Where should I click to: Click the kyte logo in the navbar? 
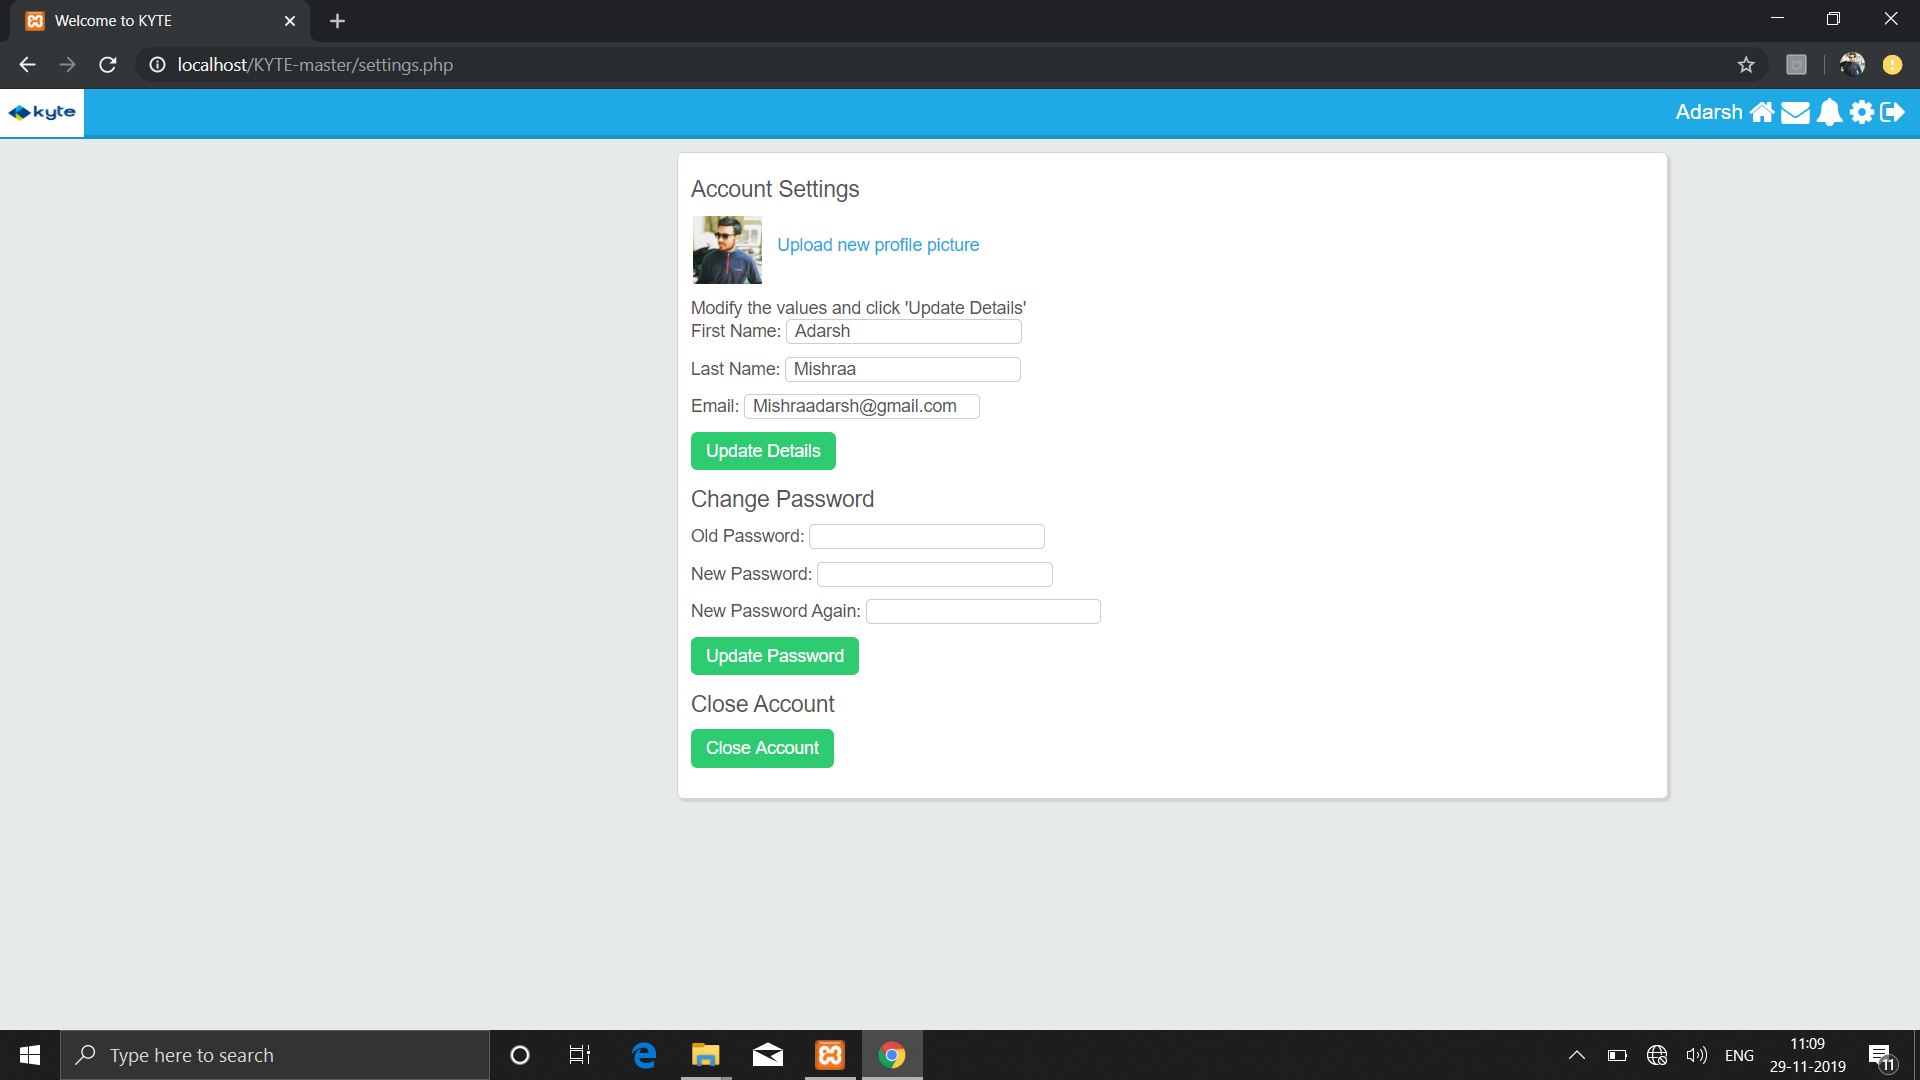pyautogui.click(x=42, y=112)
